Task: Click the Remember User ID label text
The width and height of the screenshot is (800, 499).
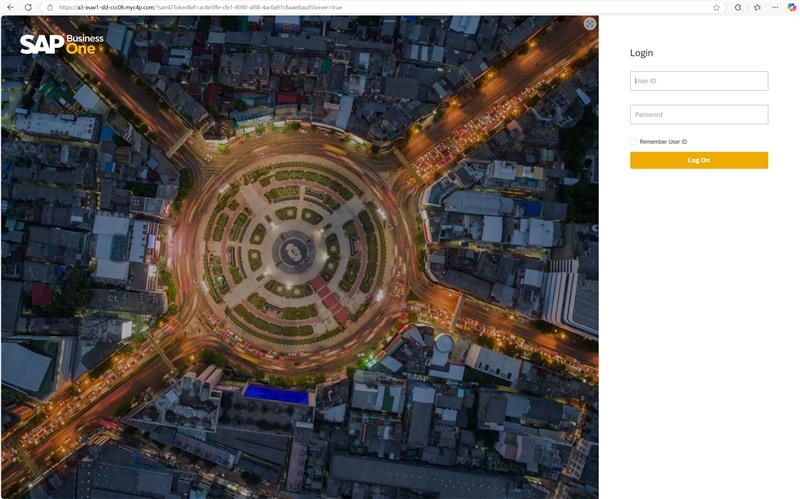Action: pos(663,142)
